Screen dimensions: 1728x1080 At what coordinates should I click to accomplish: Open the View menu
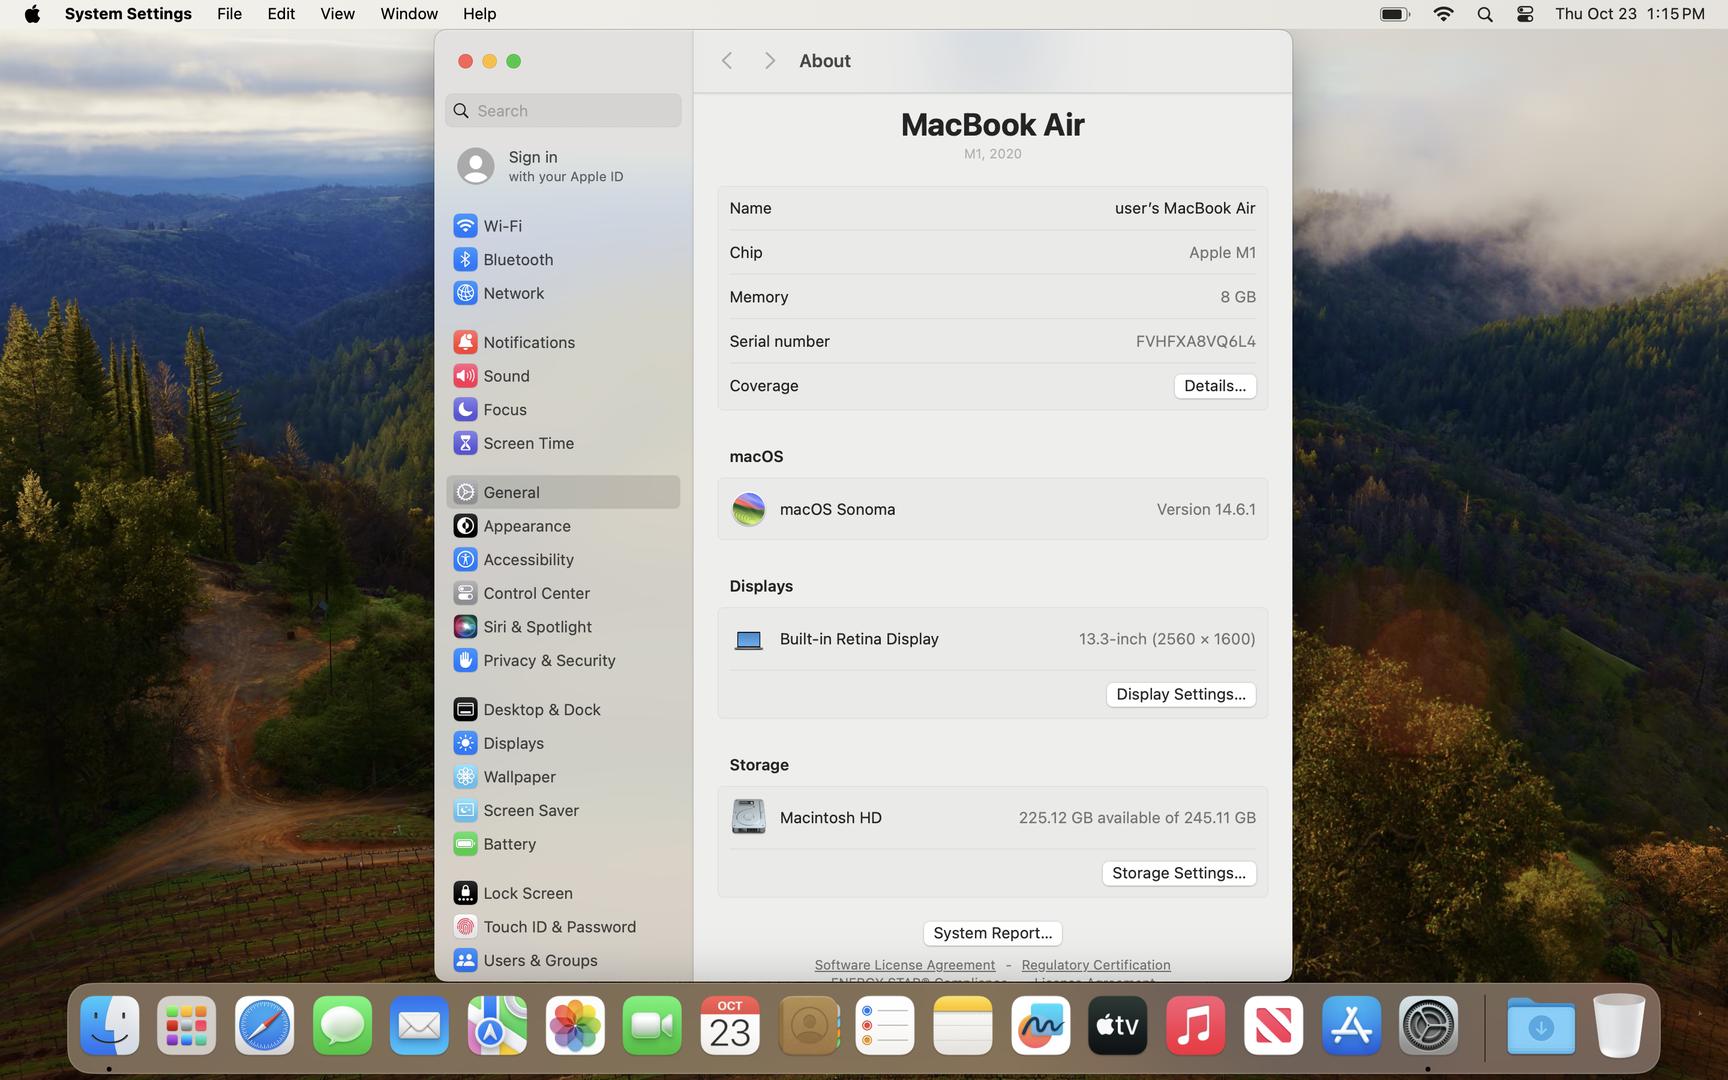click(337, 14)
